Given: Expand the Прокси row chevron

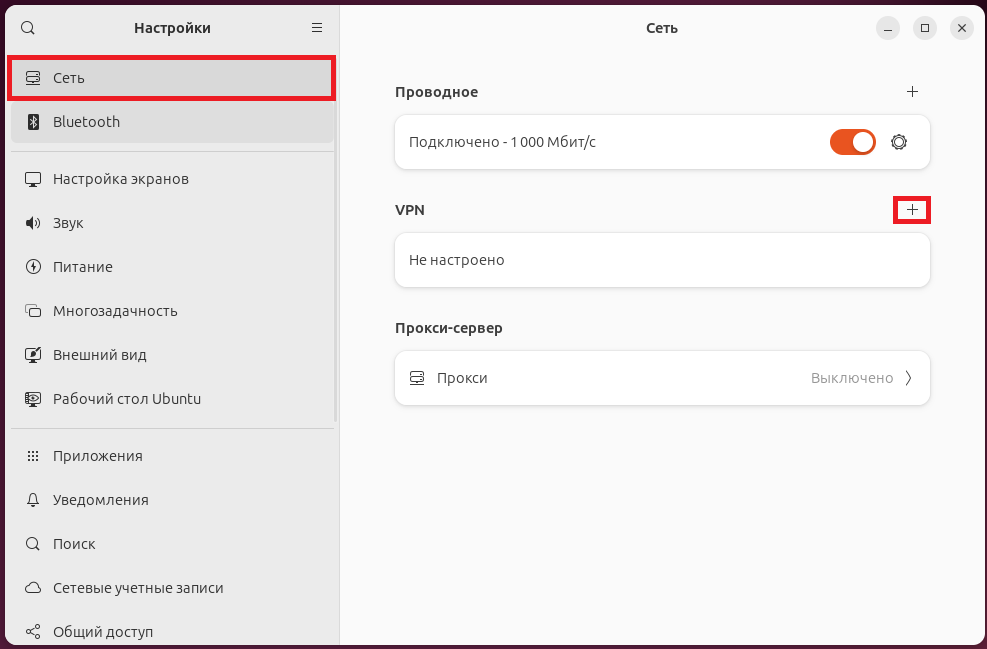Looking at the screenshot, I should [x=908, y=378].
